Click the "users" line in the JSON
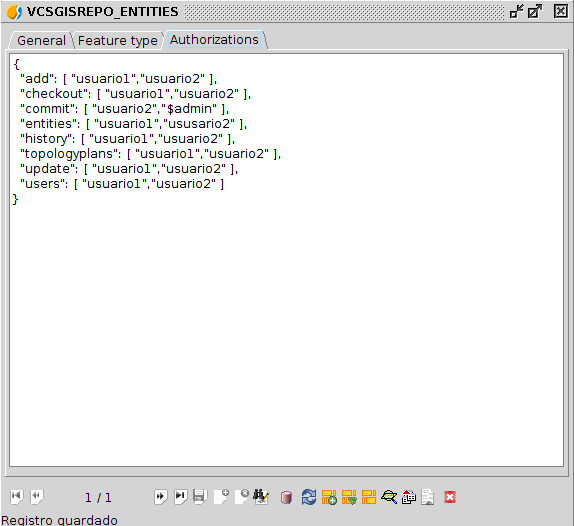 (122, 184)
